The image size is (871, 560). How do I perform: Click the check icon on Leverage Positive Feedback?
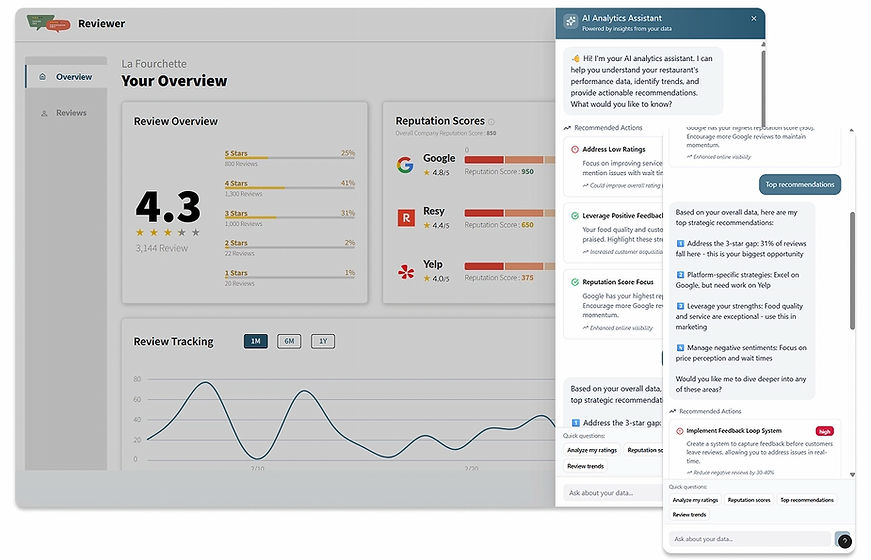point(575,216)
